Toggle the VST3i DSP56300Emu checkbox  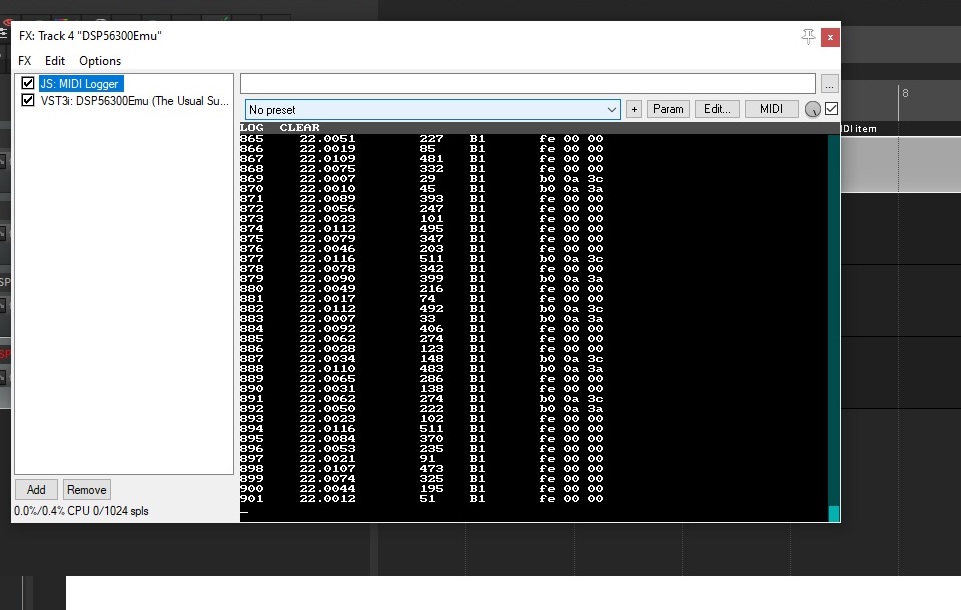[x=28, y=100]
